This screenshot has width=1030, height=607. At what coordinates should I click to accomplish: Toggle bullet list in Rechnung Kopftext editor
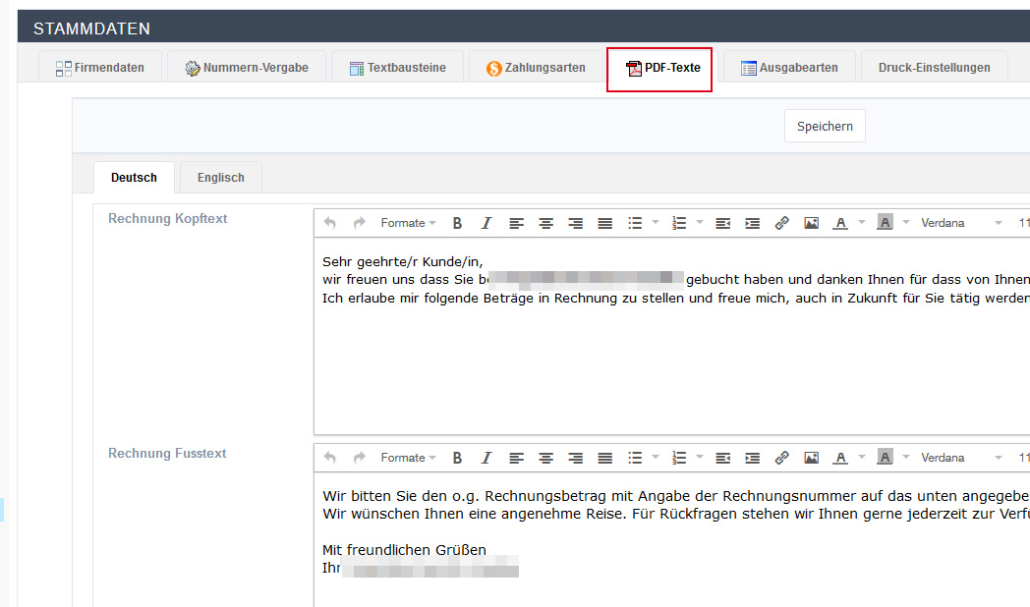tap(634, 223)
